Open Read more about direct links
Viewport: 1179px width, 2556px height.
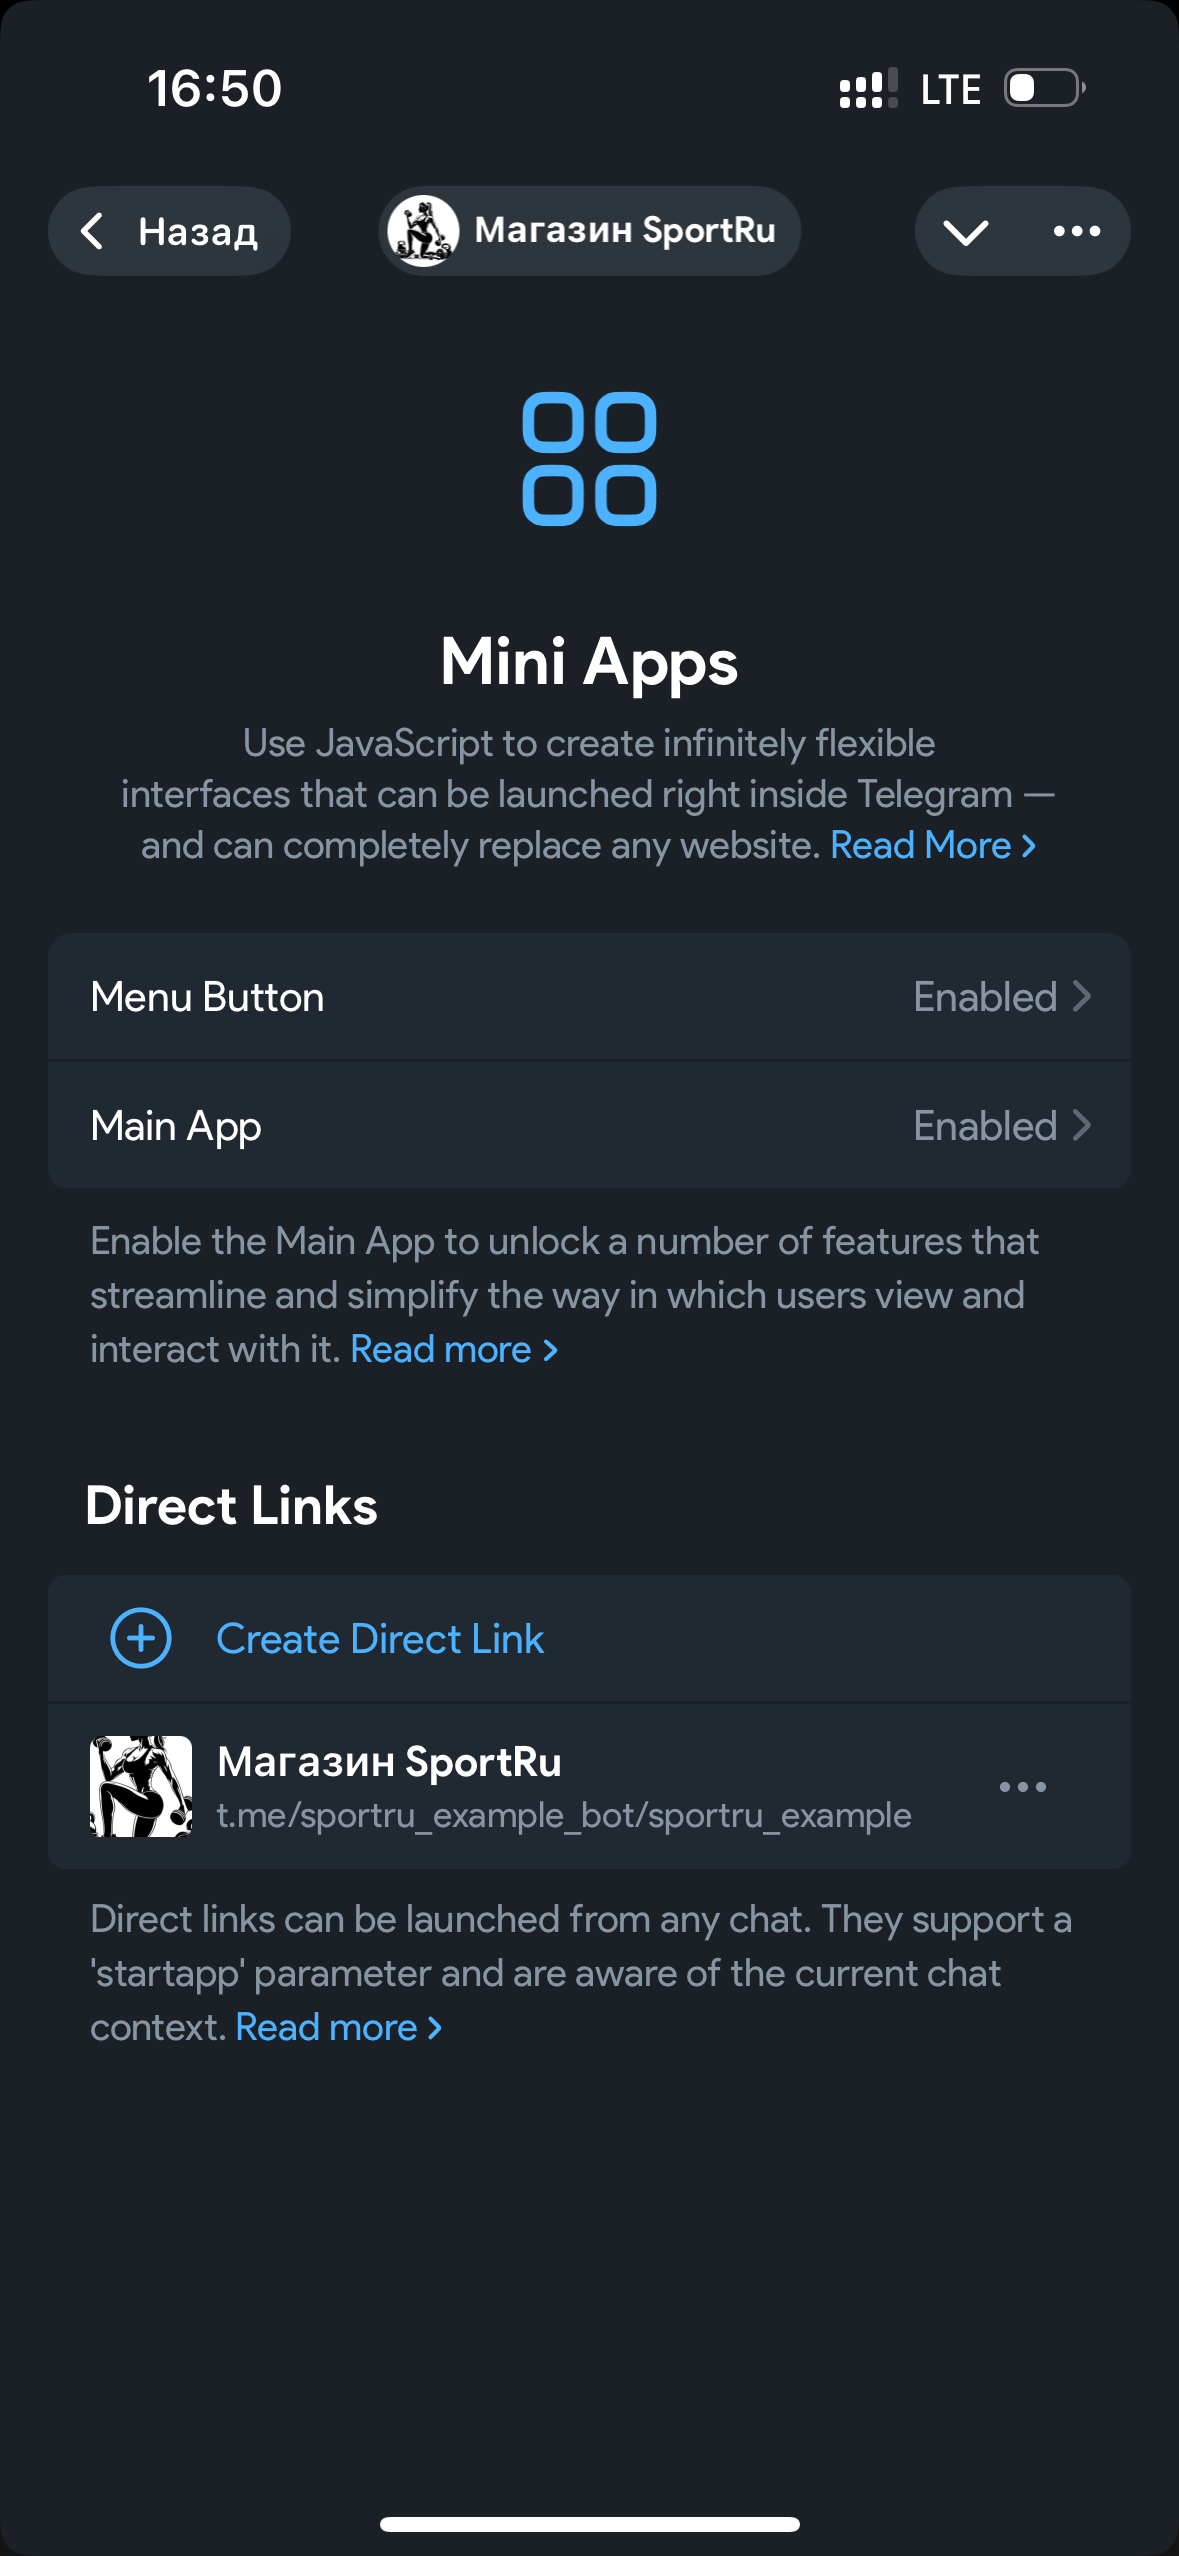338,2028
